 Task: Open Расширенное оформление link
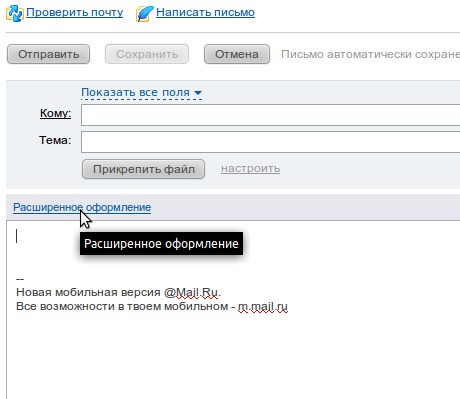[x=82, y=207]
